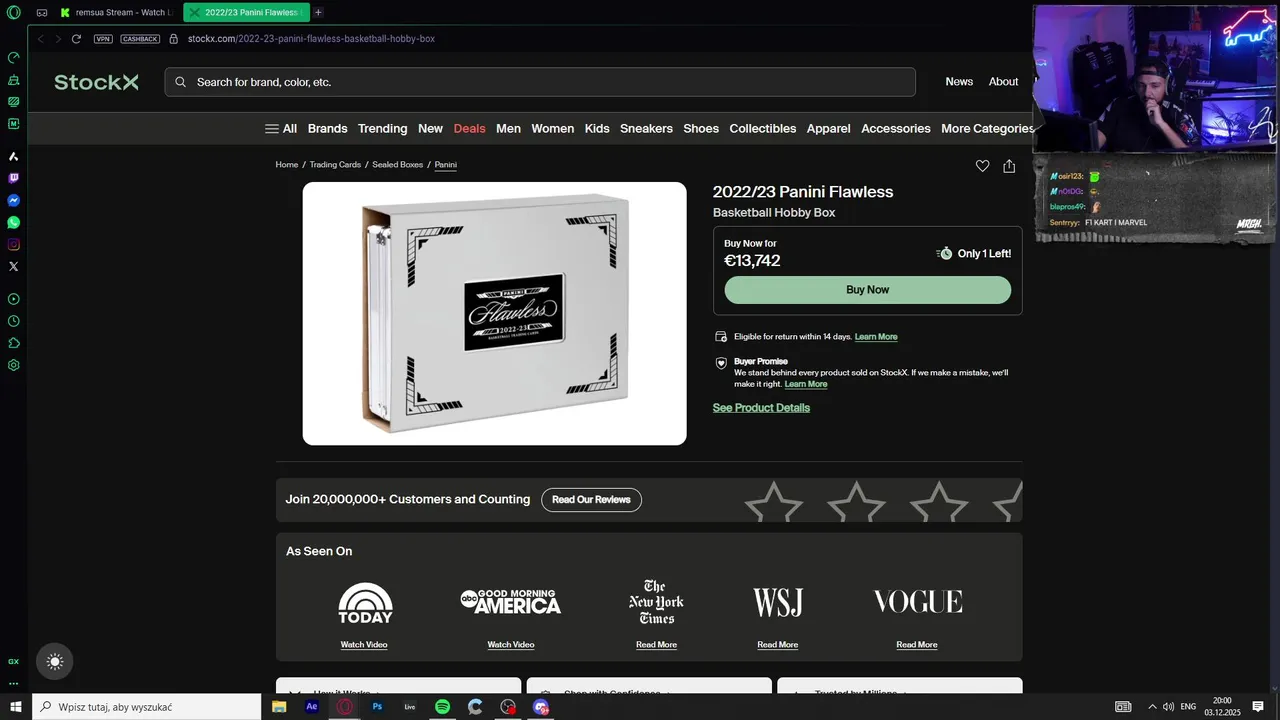Open the All categories hamburger menu
The width and height of the screenshot is (1280, 720).
281,128
